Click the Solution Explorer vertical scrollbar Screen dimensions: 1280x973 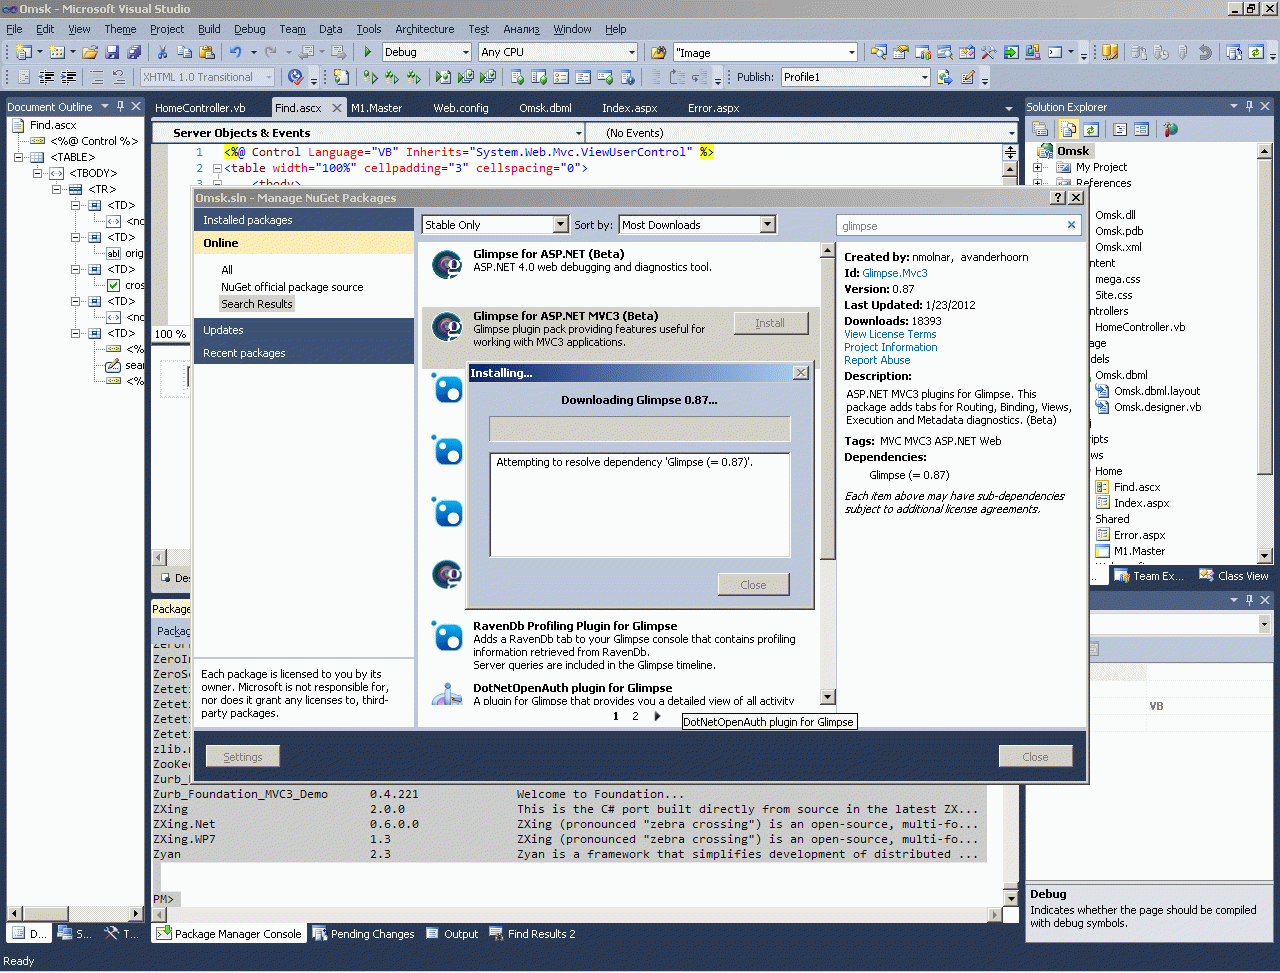pyautogui.click(x=1264, y=354)
